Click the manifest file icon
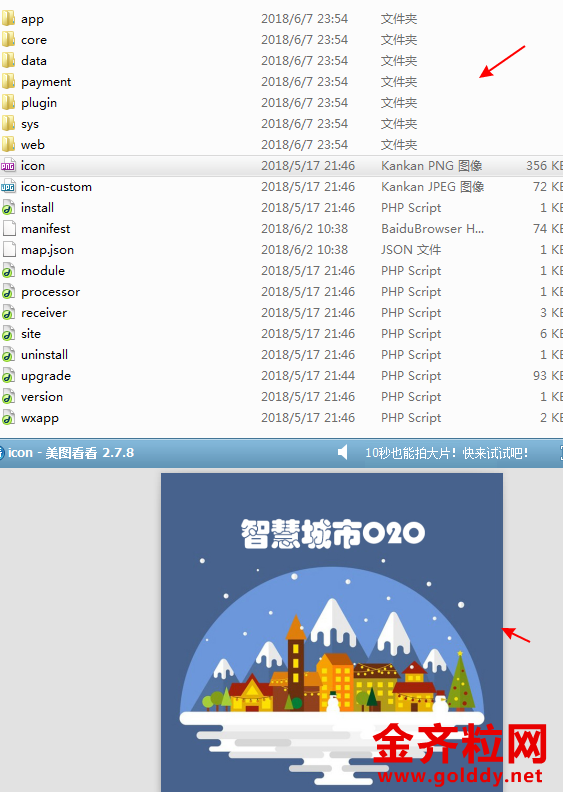The image size is (563, 792). 9,229
